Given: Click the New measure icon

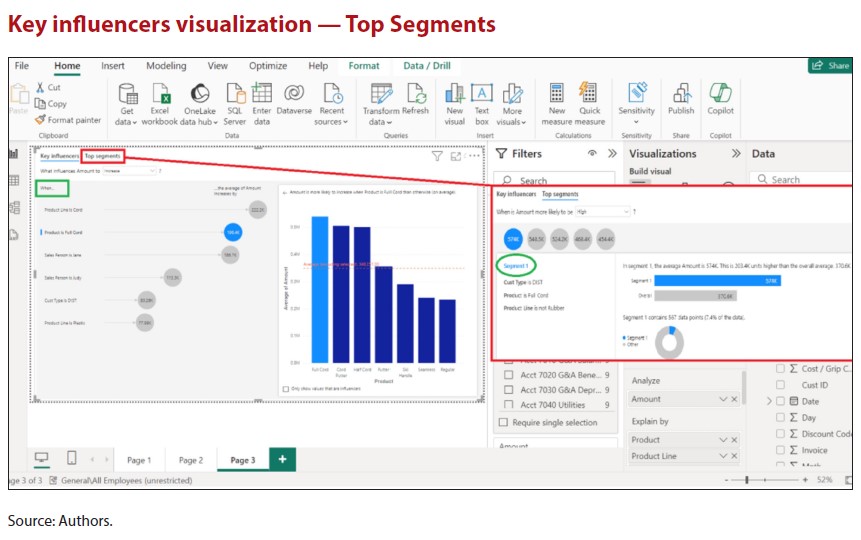Looking at the screenshot, I should (x=557, y=94).
